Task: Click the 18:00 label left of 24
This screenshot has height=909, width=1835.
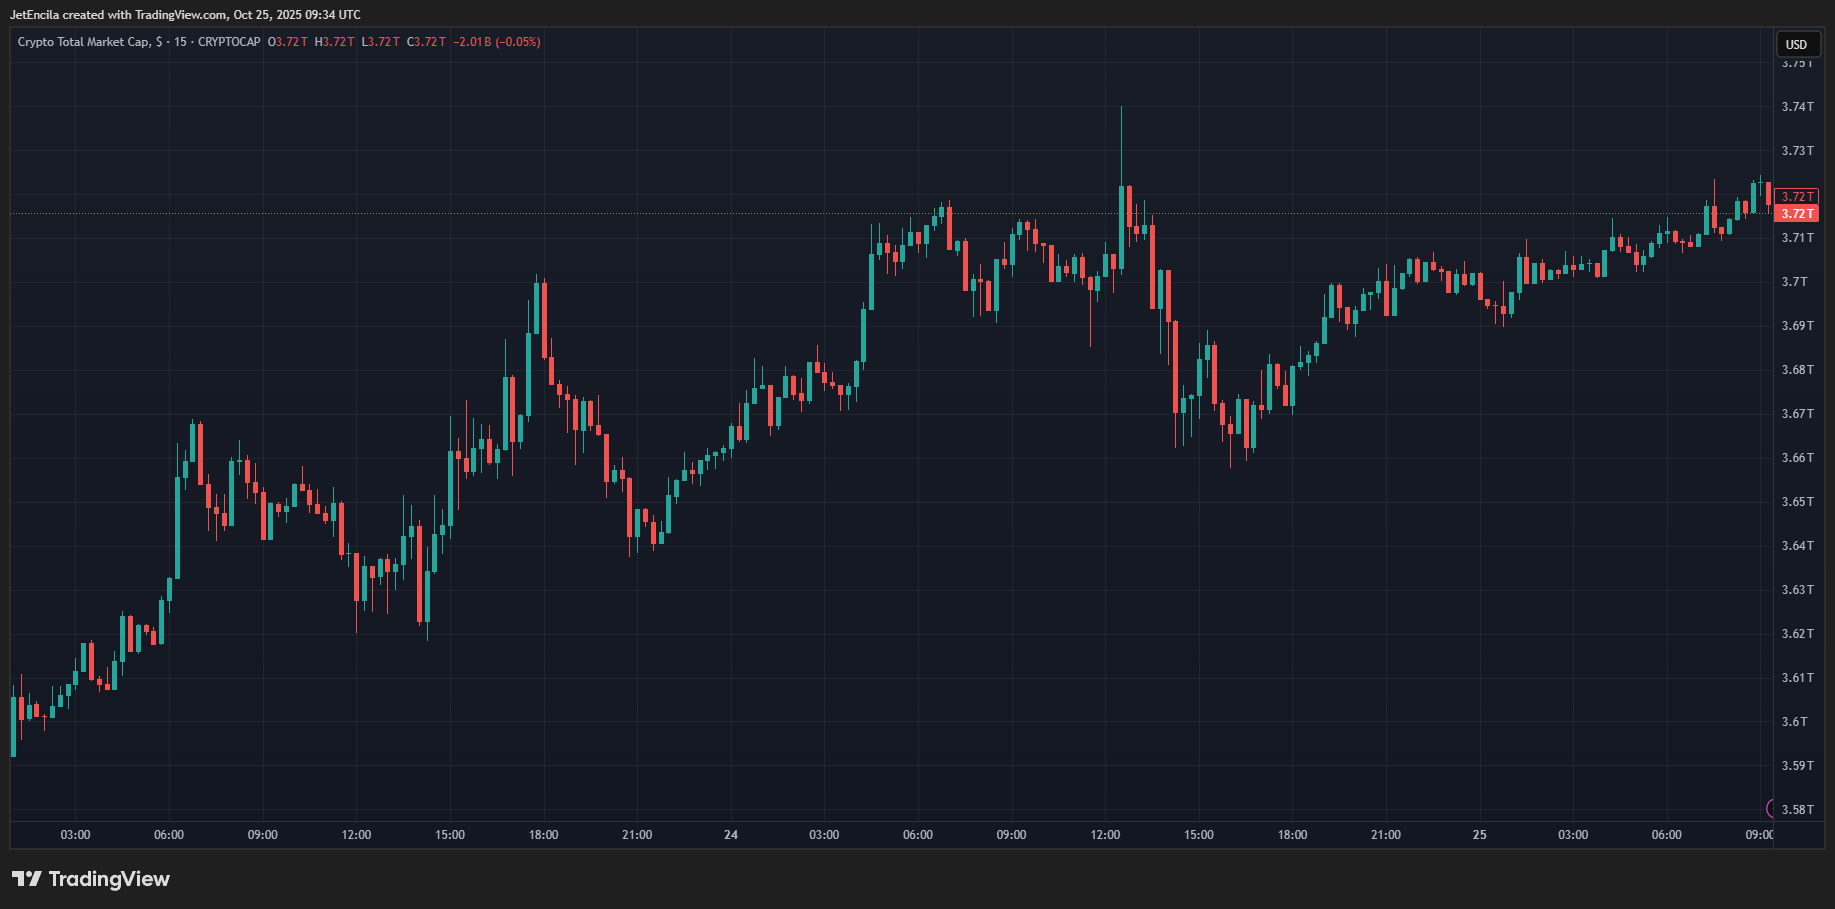Action: (543, 835)
